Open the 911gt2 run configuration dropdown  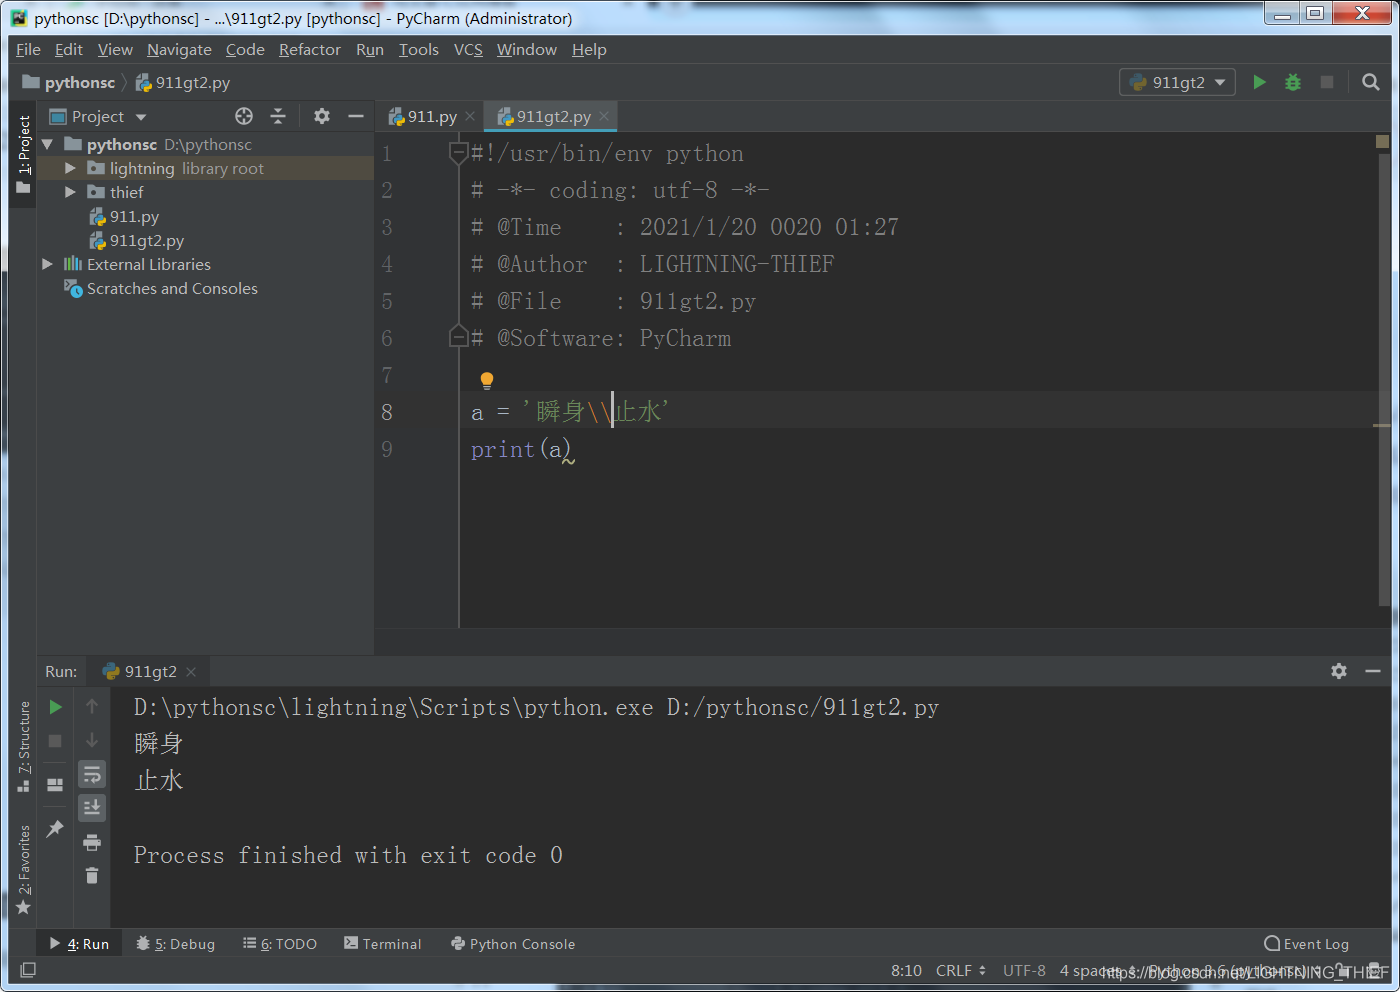click(1177, 82)
